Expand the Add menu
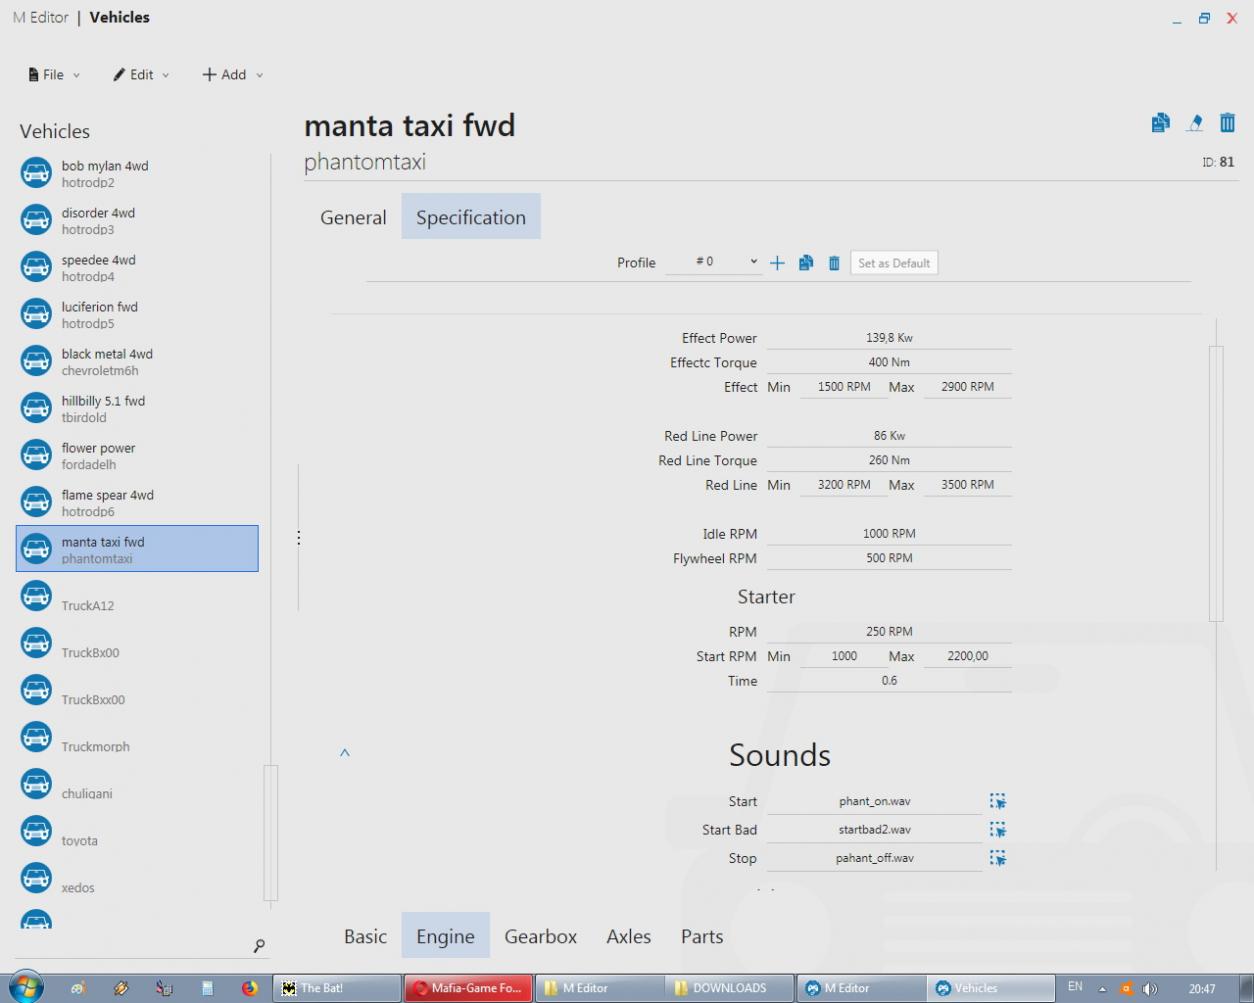 pos(233,75)
